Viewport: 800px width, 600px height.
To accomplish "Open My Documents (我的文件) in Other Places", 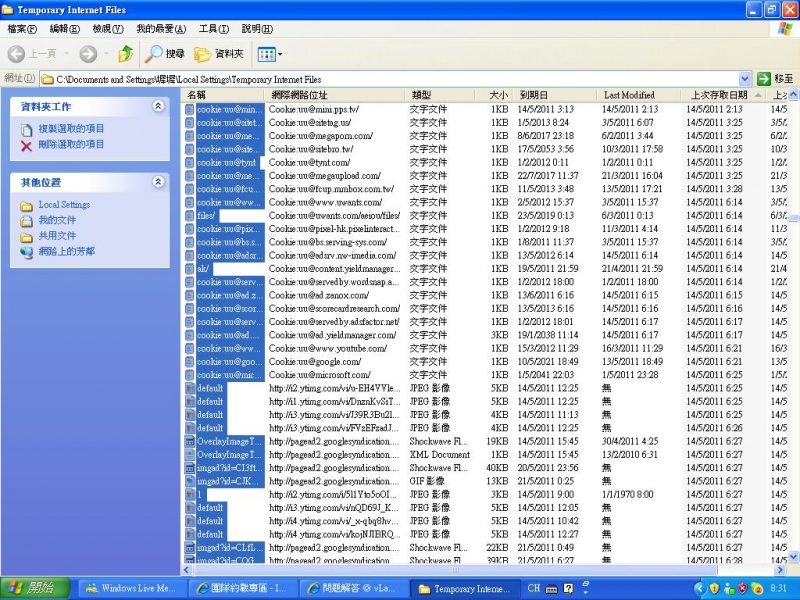I will 57,220.
